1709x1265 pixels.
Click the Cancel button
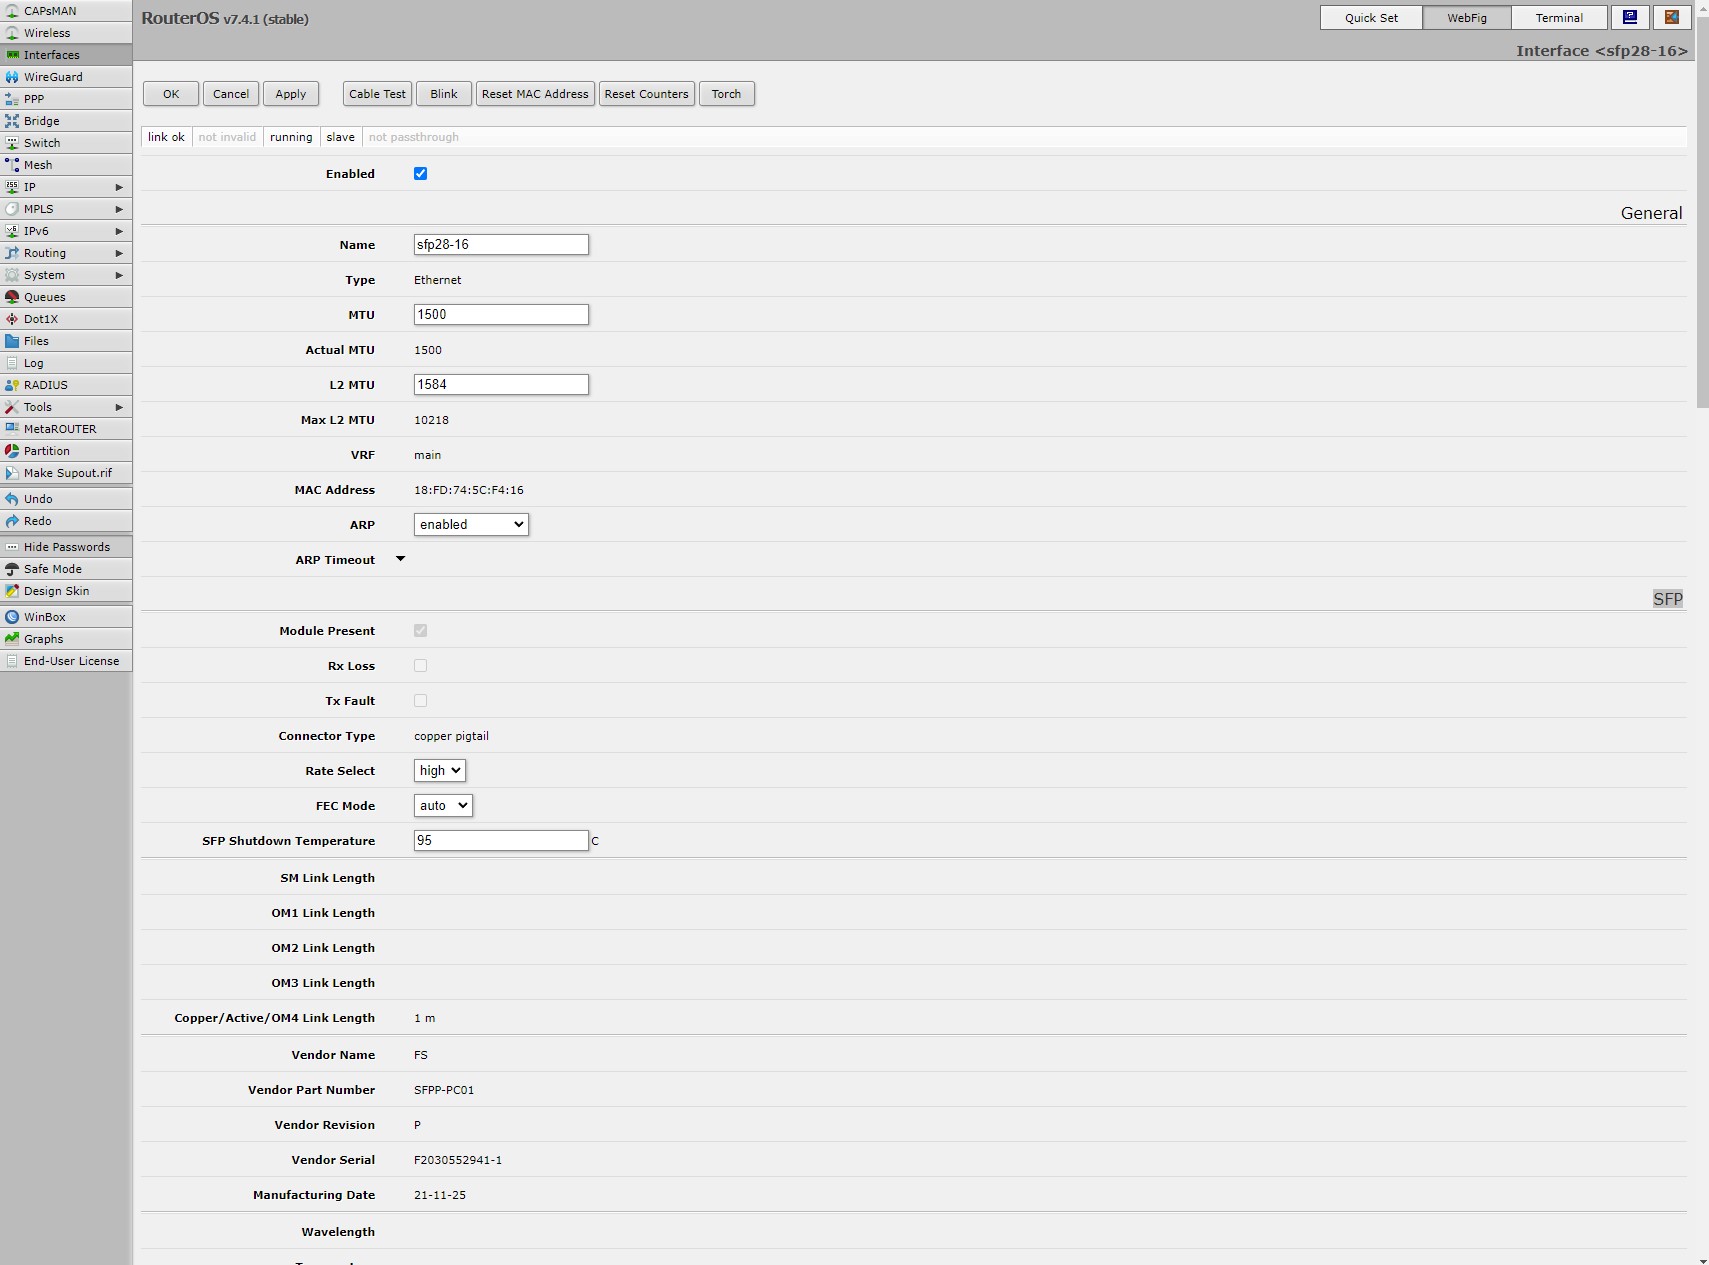point(231,94)
